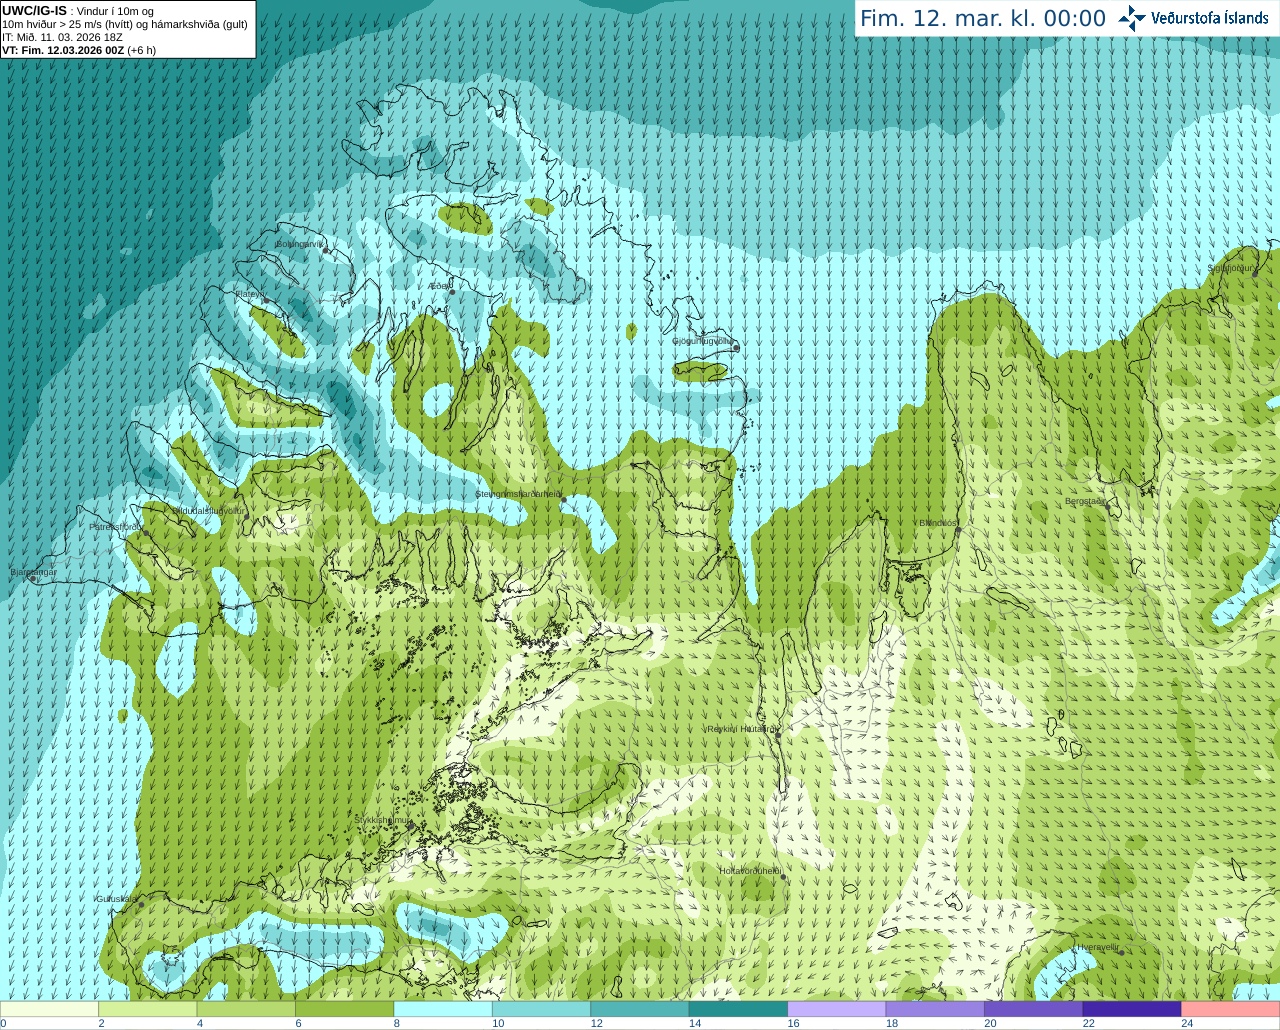Click the 12–14 m/s teal legend swatch
This screenshot has height=1030, width=1280.
[x=640, y=1009]
